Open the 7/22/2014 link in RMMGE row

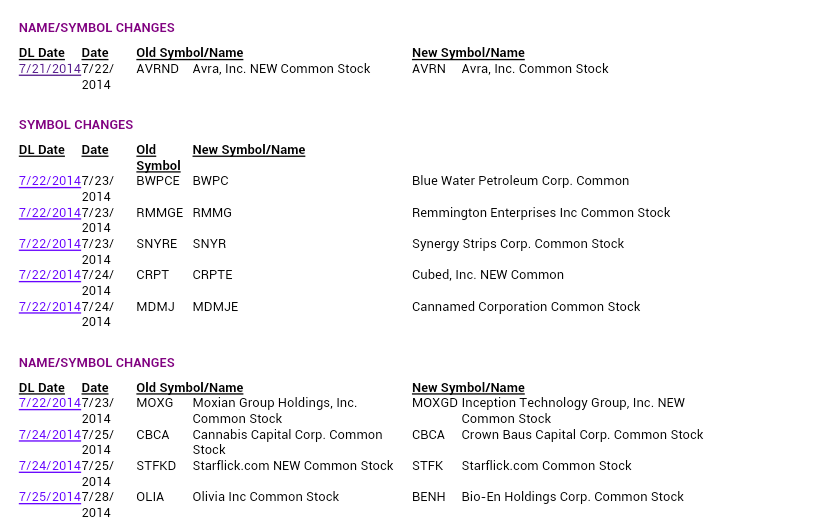50,213
